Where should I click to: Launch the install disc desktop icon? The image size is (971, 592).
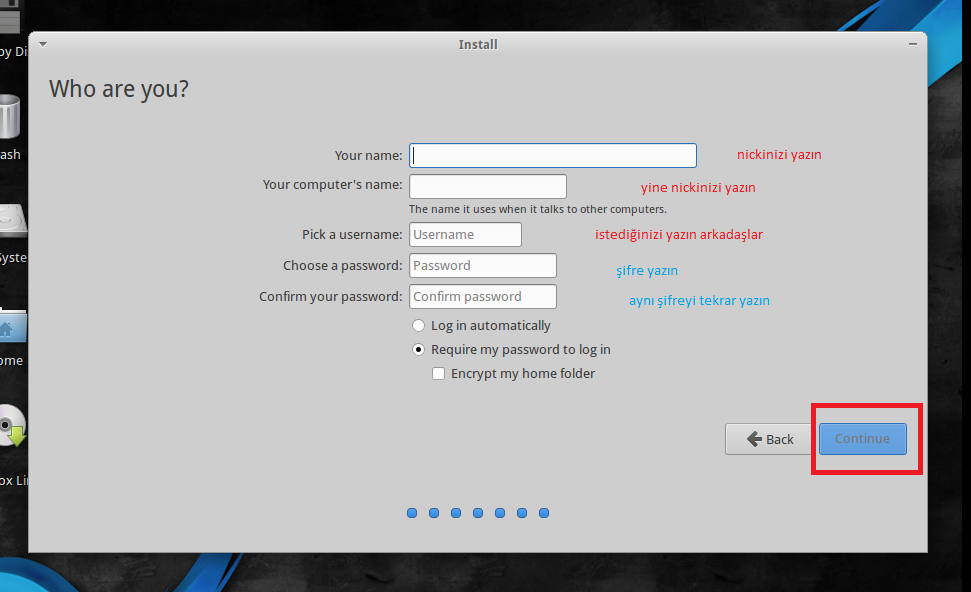12,425
